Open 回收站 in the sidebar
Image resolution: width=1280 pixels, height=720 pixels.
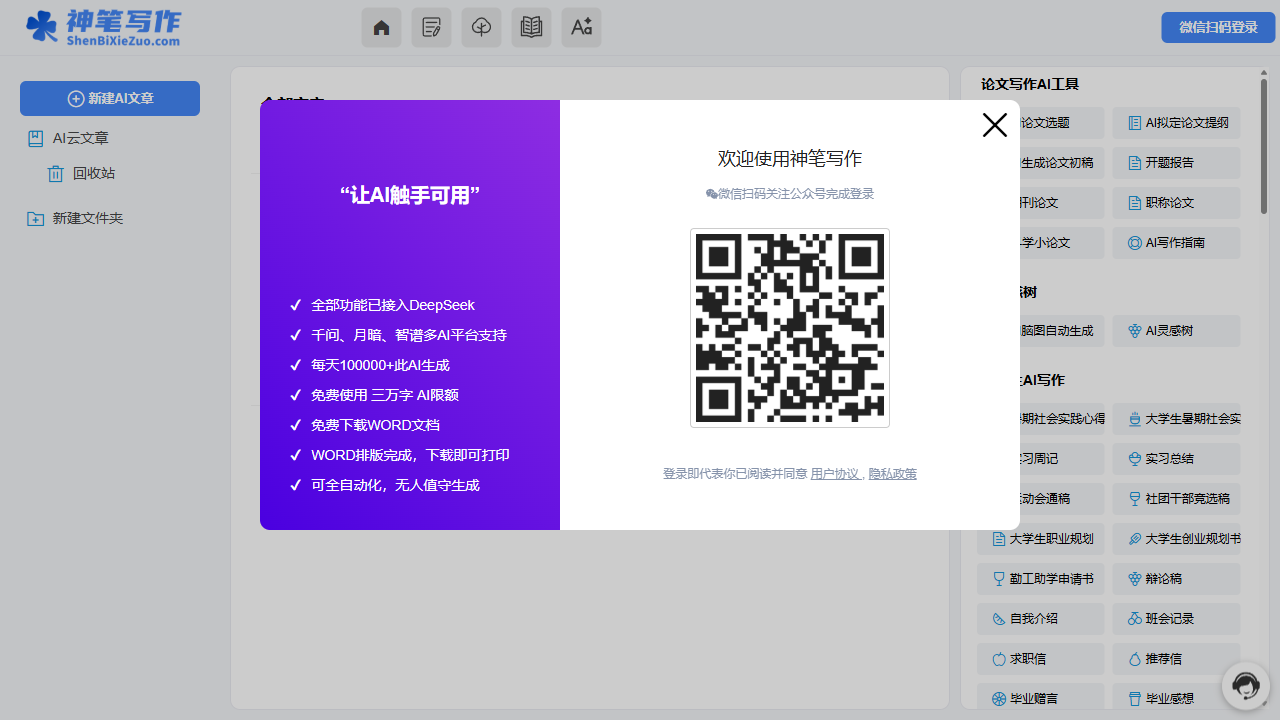pos(93,174)
